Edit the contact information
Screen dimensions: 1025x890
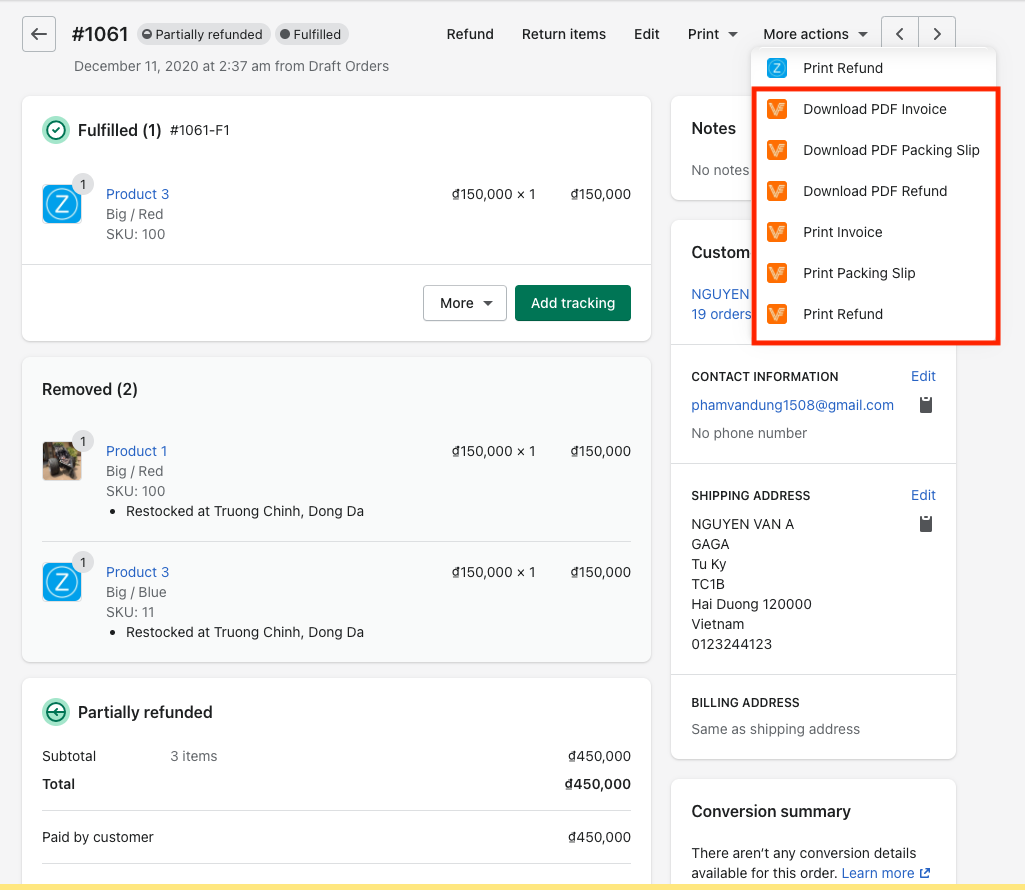[x=923, y=376]
